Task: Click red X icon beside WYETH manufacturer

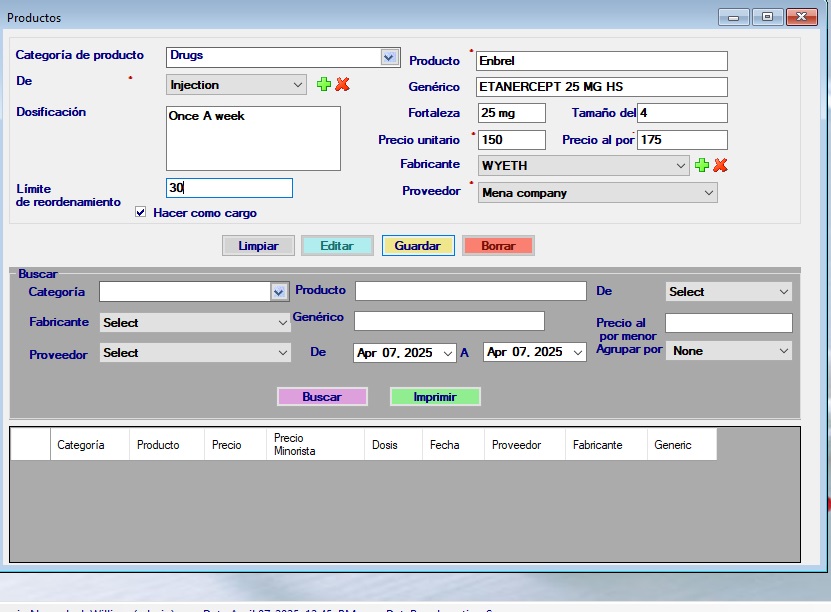Action: coord(720,165)
